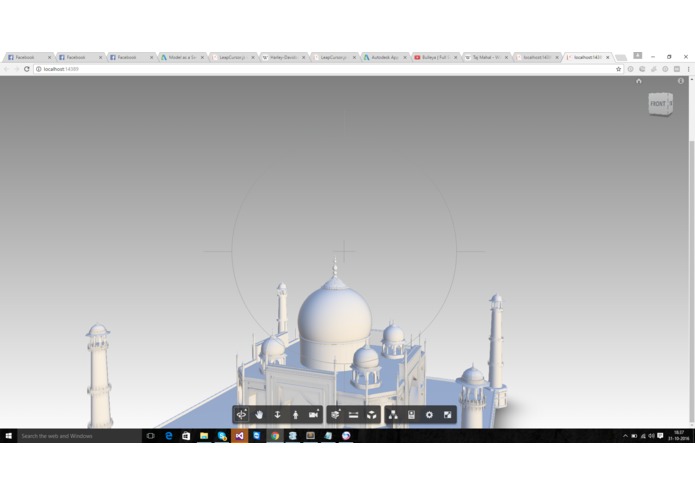Open the Measure tool
This screenshot has width=695, height=494.
pyautogui.click(x=353, y=415)
